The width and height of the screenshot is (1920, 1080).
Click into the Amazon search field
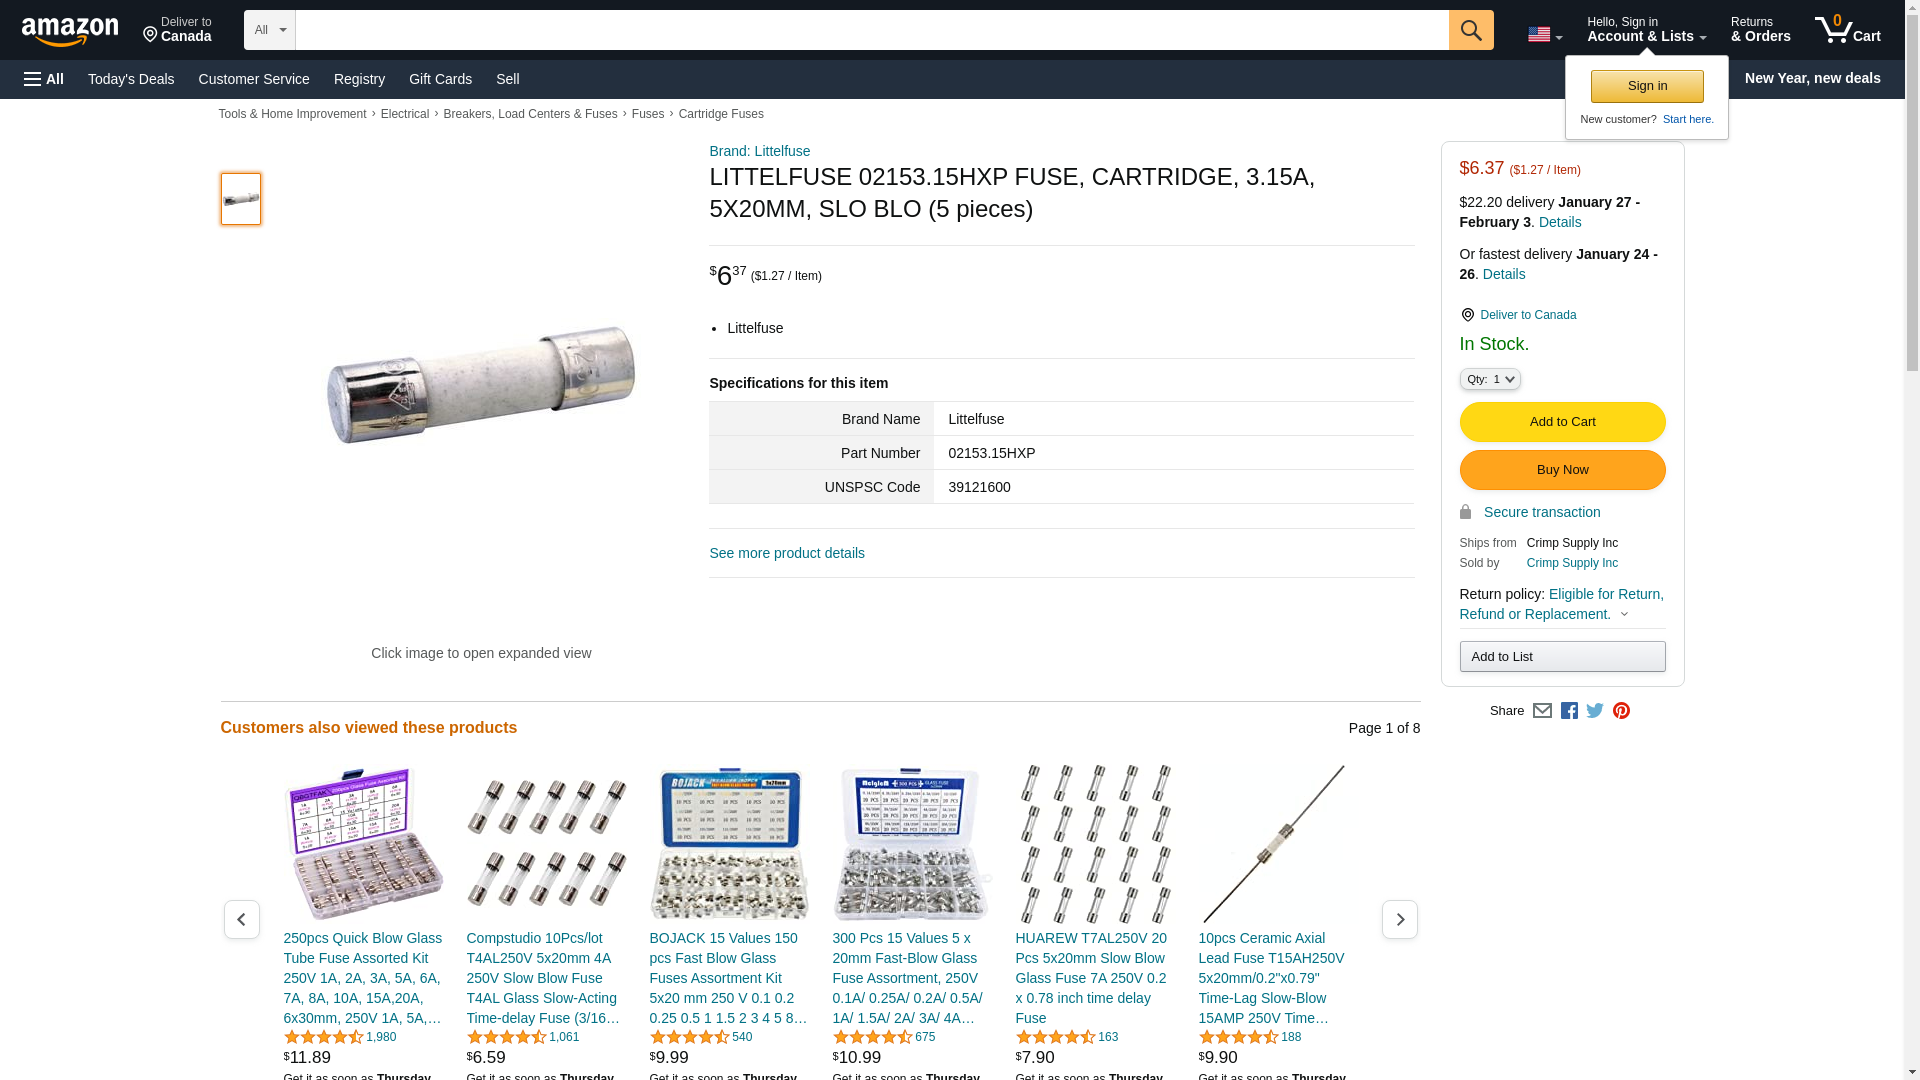pyautogui.click(x=871, y=30)
